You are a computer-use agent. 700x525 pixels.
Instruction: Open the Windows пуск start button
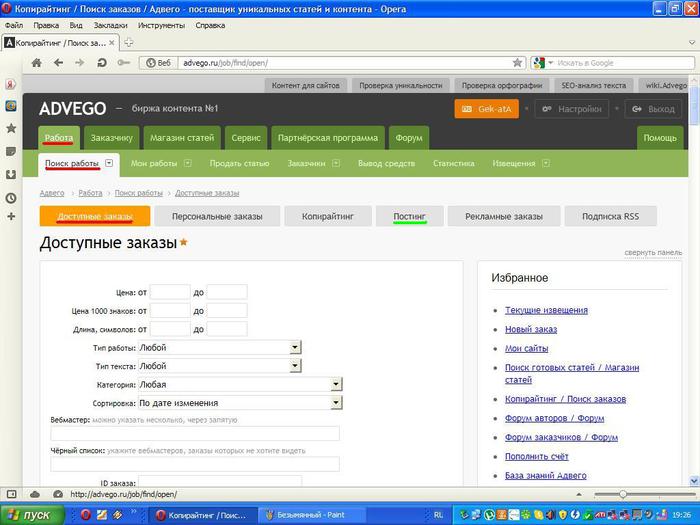tap(31, 515)
